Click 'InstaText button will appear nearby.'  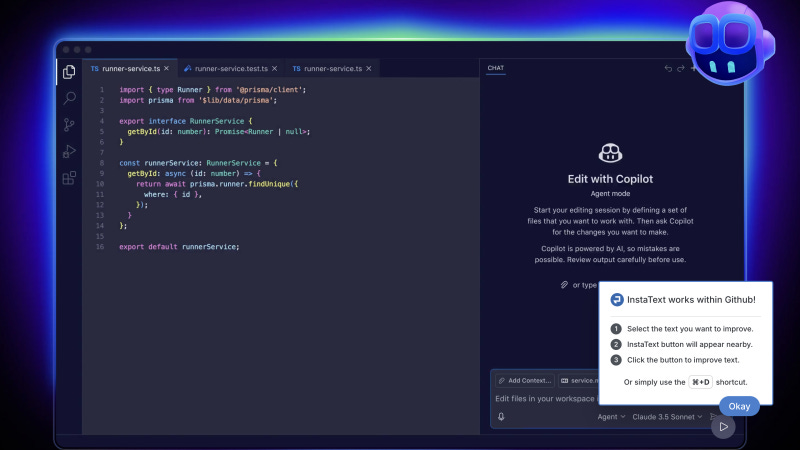(x=689, y=344)
